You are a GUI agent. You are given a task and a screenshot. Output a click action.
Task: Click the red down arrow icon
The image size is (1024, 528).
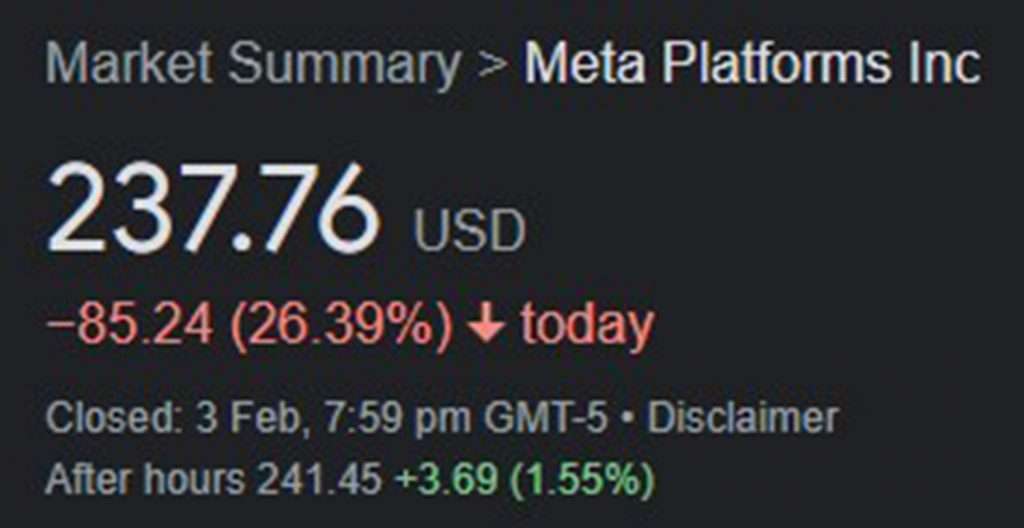pyautogui.click(x=487, y=323)
